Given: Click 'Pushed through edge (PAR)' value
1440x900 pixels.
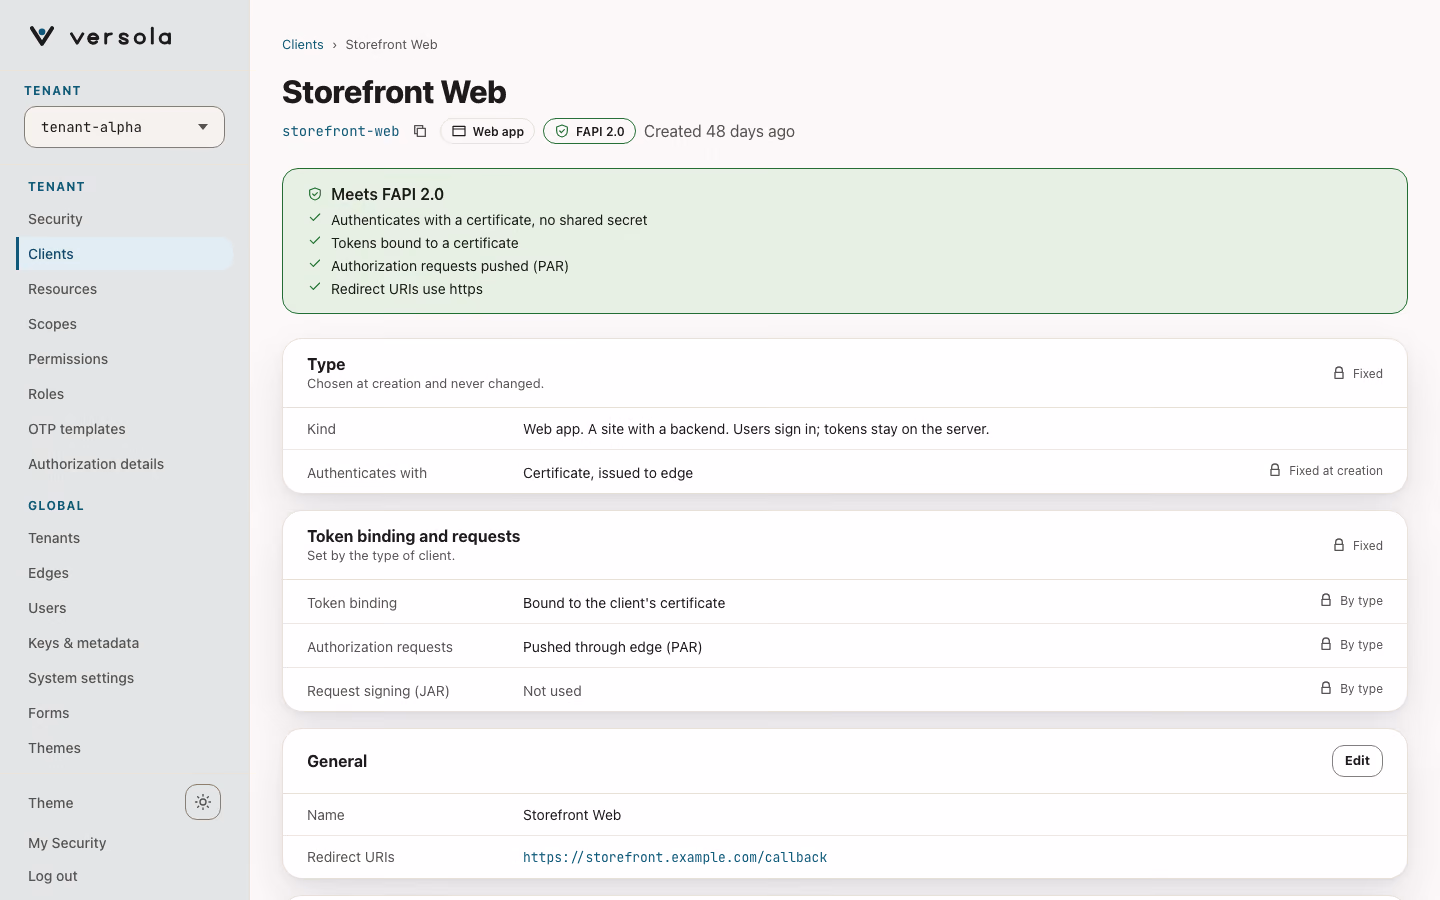Looking at the screenshot, I should pyautogui.click(x=612, y=647).
